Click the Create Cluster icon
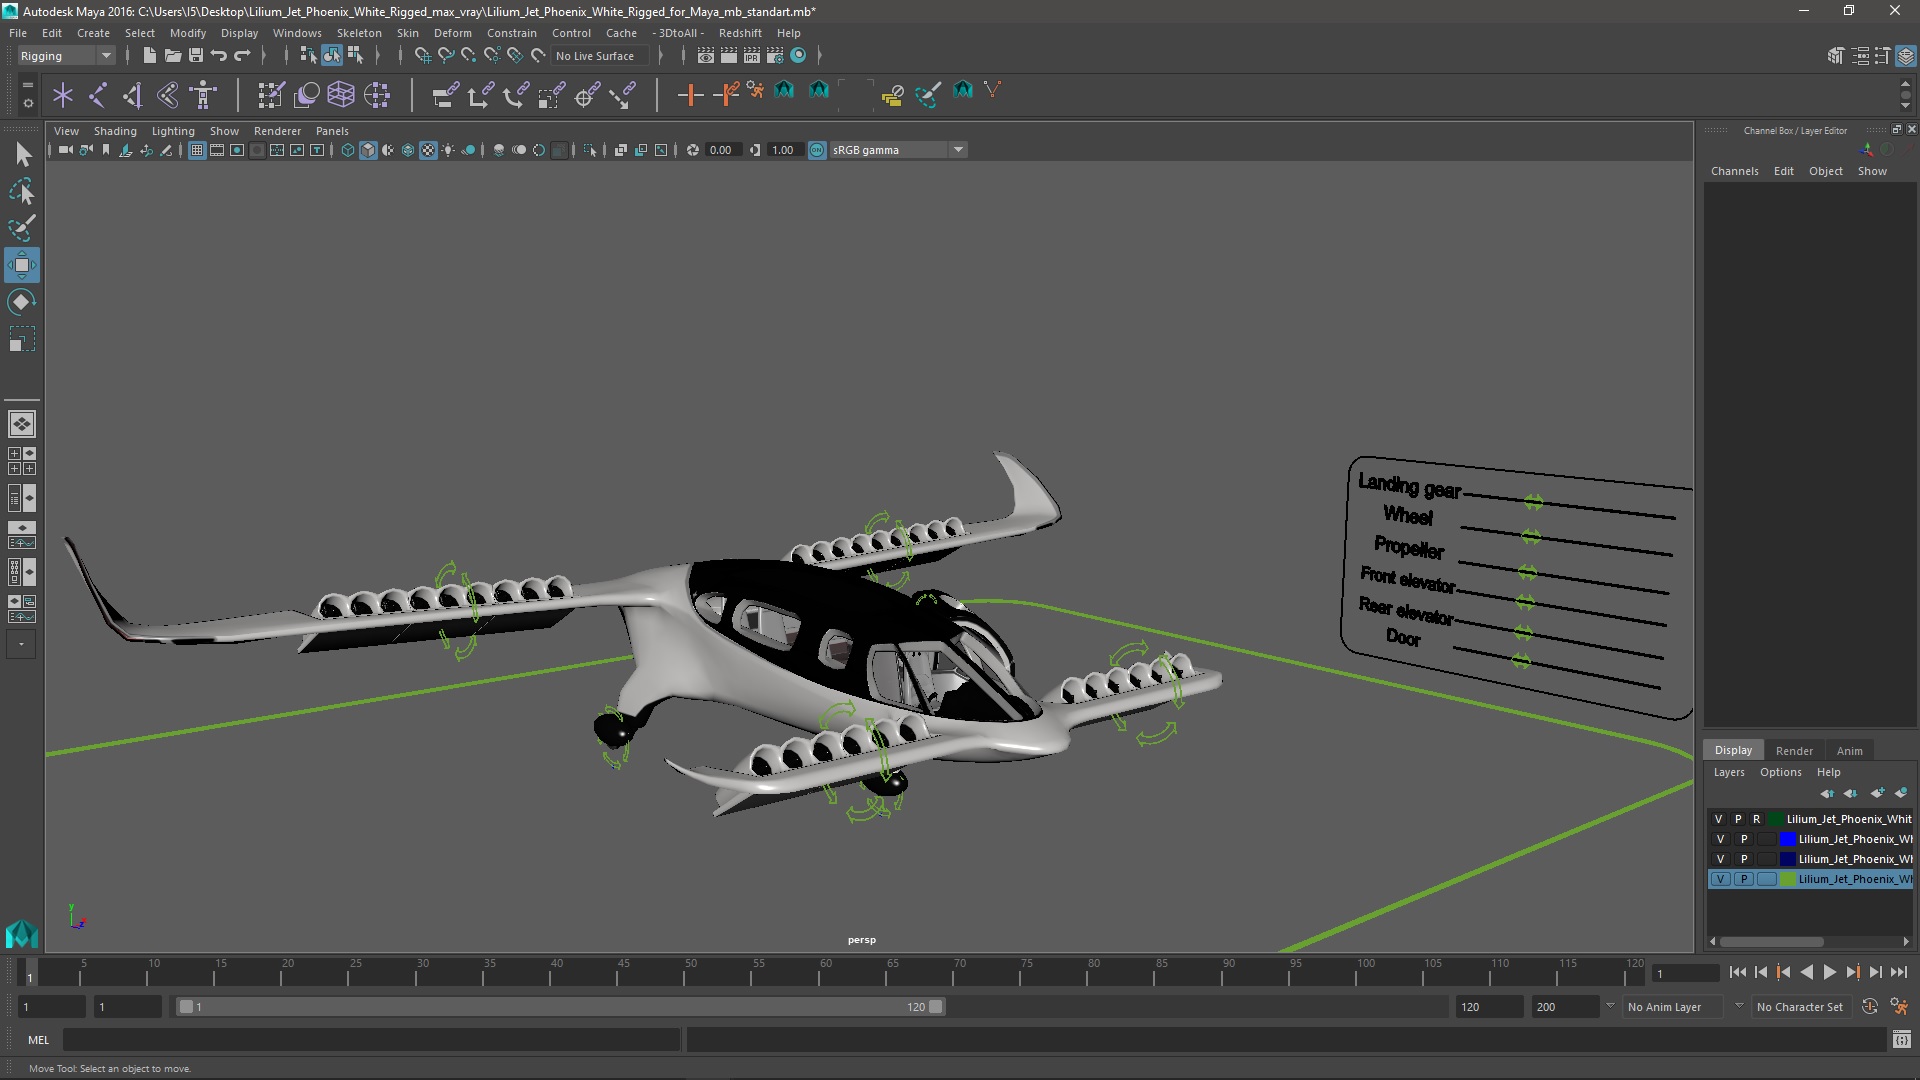Viewport: 1920px width, 1080px height. click(x=377, y=95)
